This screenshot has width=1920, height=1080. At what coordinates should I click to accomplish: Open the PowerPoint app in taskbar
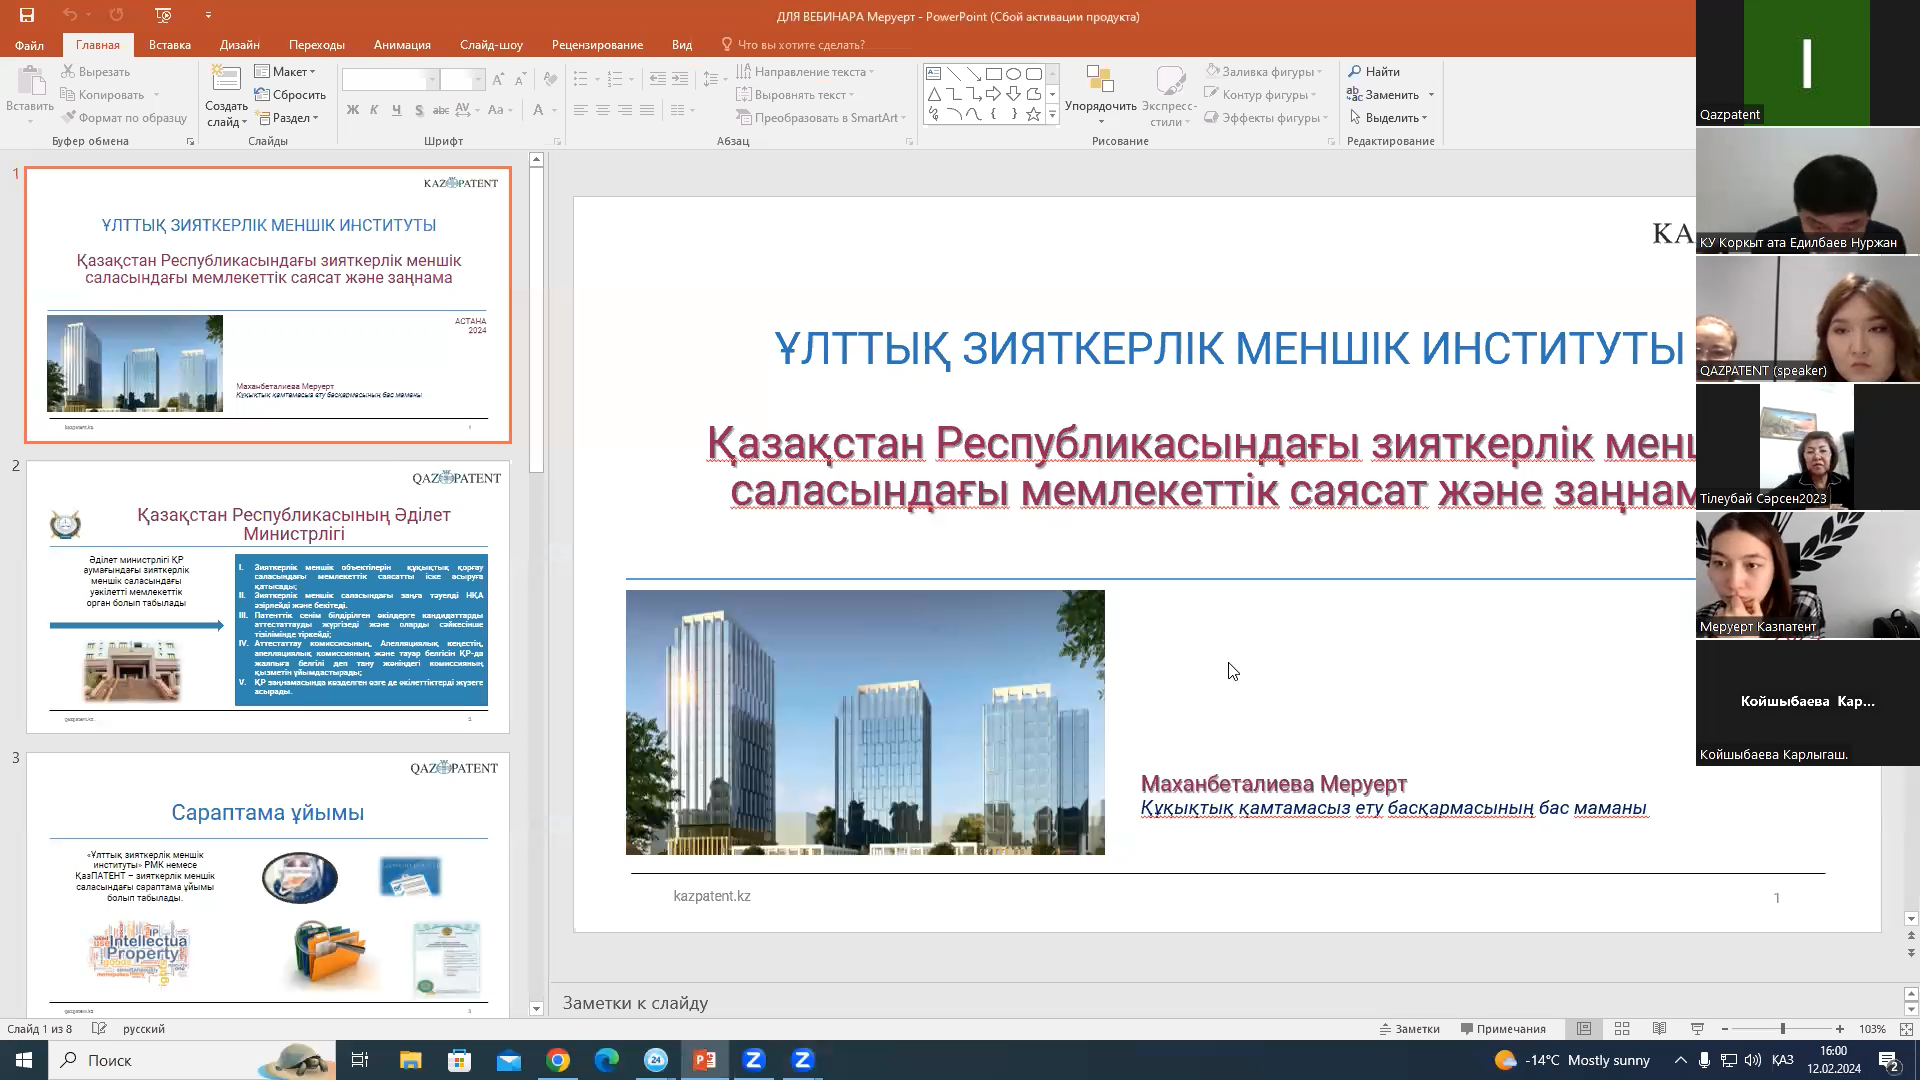[705, 1060]
